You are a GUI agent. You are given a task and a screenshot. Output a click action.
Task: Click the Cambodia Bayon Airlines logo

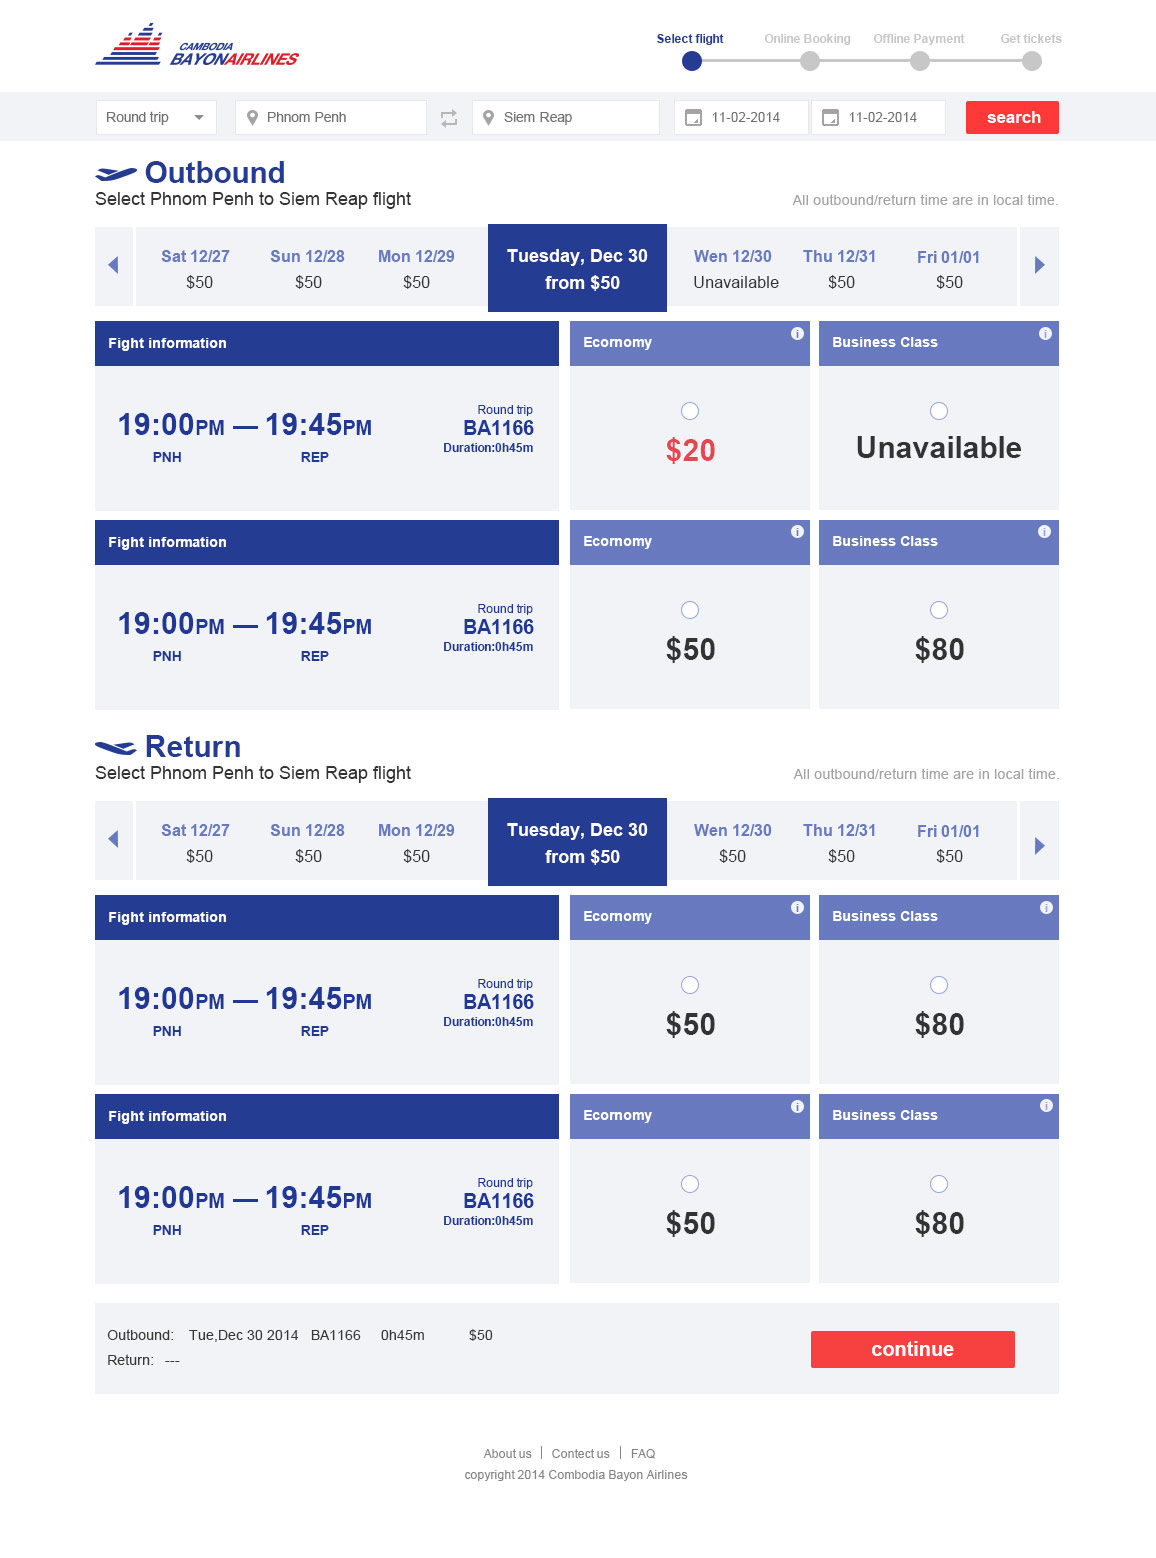pyautogui.click(x=197, y=45)
